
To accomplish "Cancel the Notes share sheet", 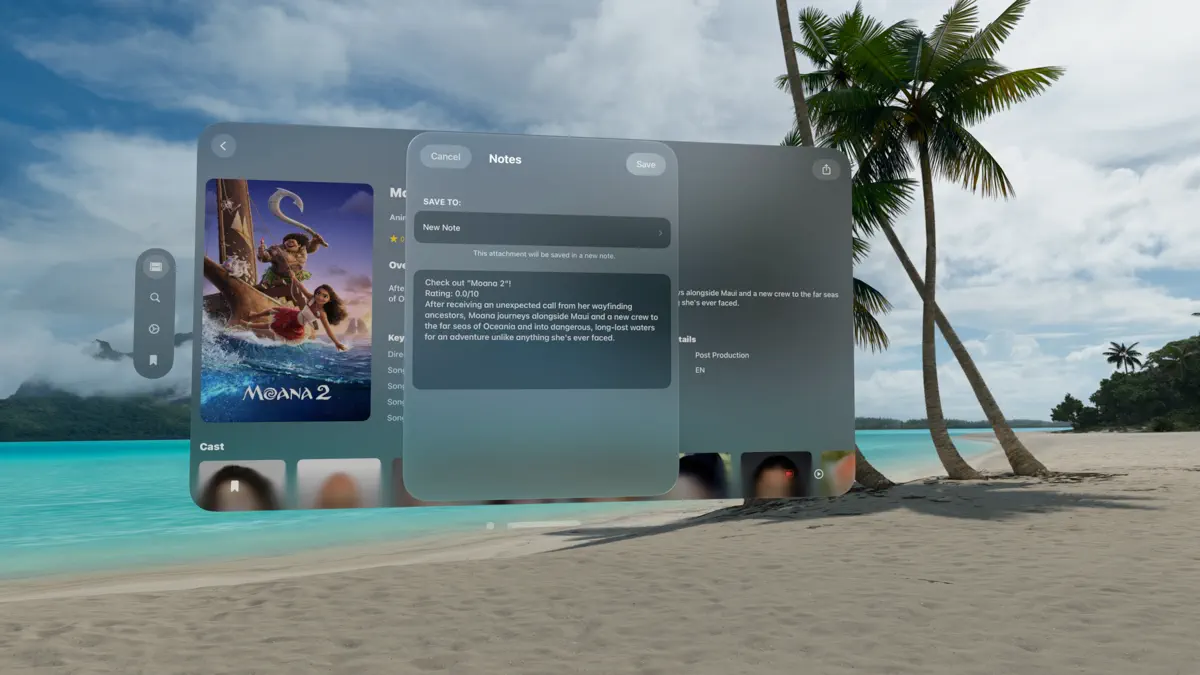I will pyautogui.click(x=444, y=157).
